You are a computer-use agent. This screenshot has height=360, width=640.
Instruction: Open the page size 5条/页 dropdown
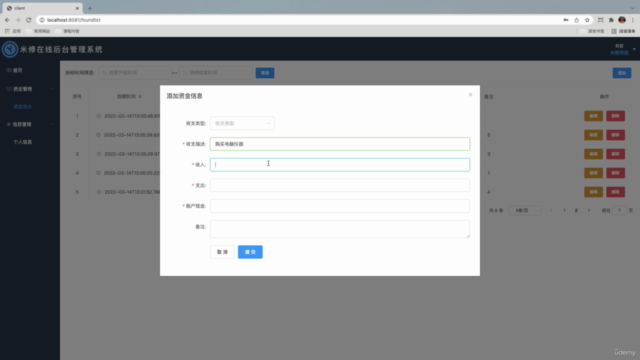[525, 211]
